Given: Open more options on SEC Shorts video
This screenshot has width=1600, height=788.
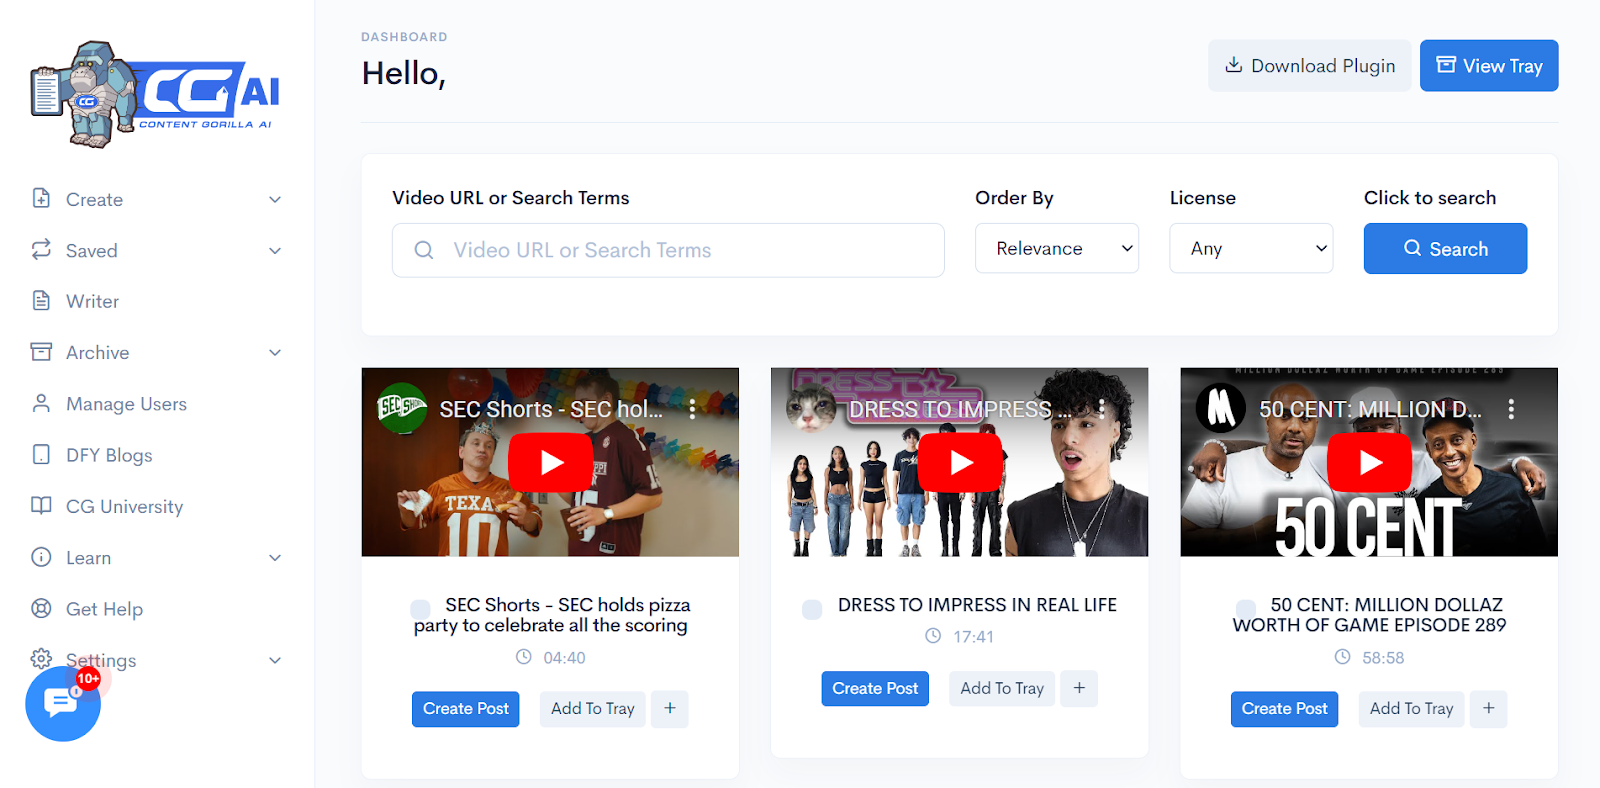Looking at the screenshot, I should tap(692, 409).
